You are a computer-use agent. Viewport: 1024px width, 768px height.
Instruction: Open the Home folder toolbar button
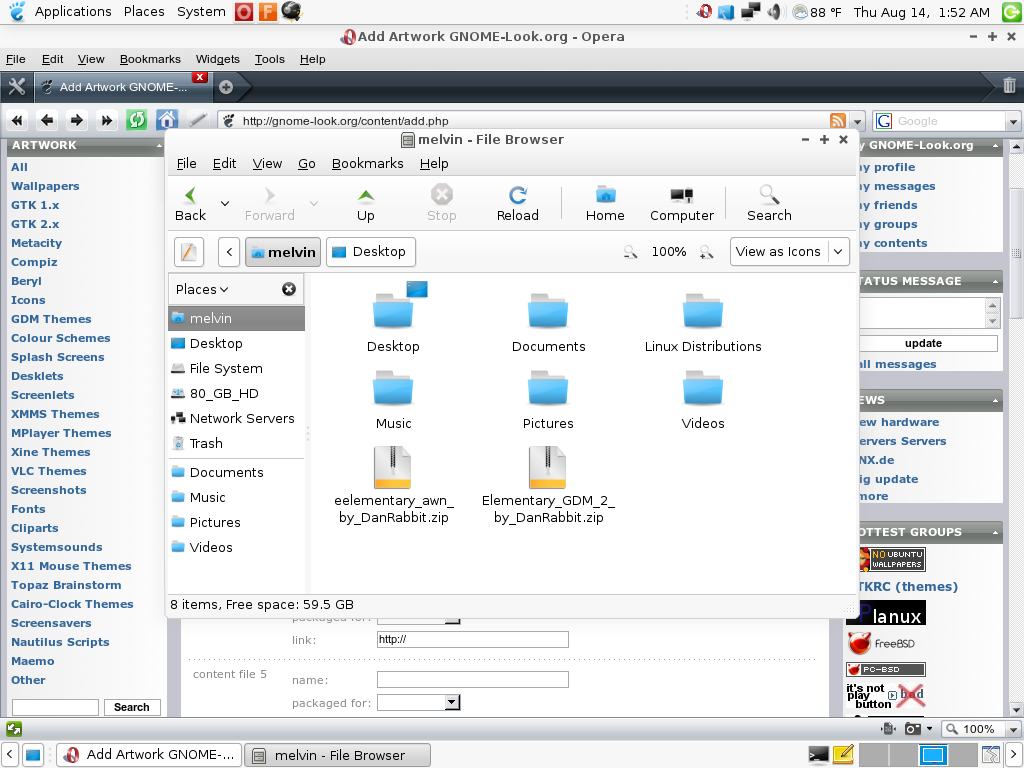[605, 204]
